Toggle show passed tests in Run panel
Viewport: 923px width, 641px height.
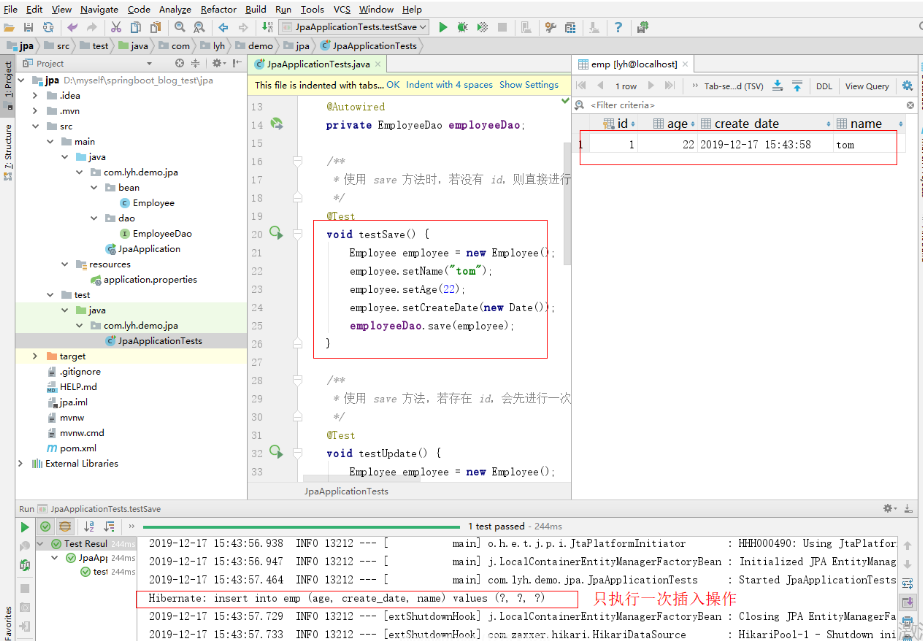click(x=46, y=526)
